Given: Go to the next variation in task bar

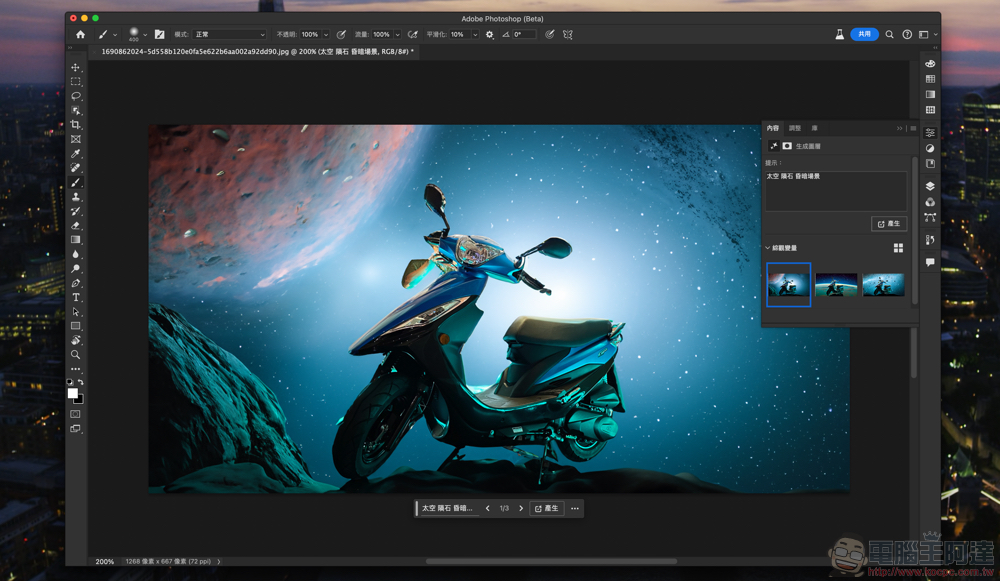Looking at the screenshot, I should pos(521,508).
